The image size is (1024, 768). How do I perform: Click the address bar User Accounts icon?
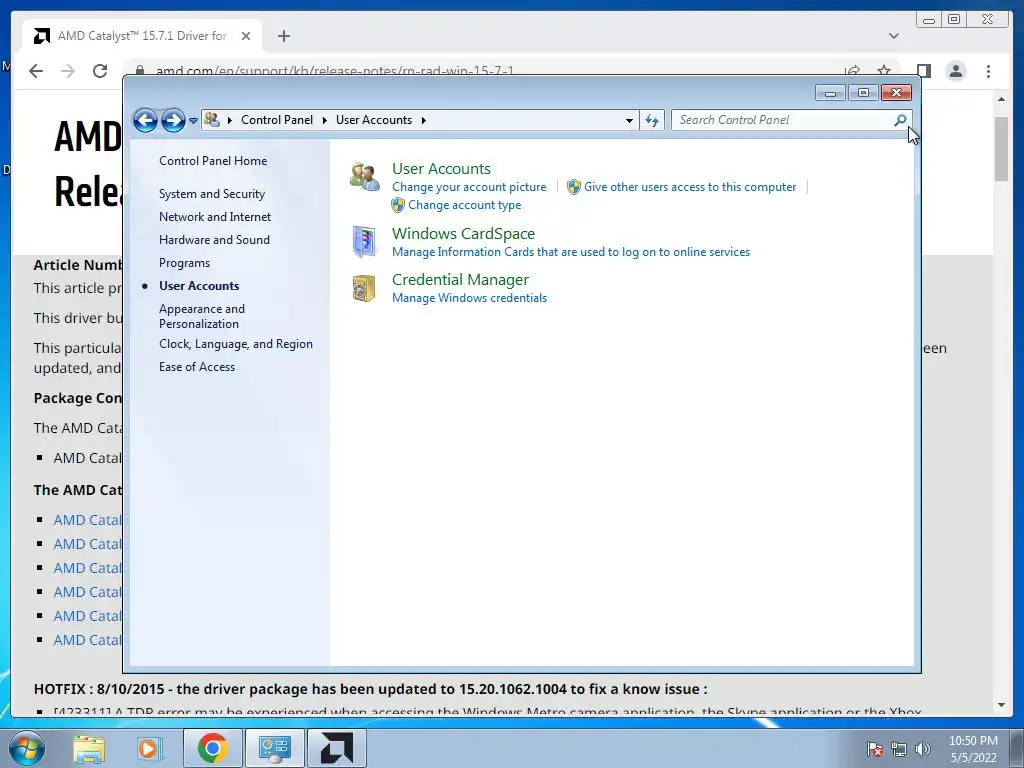(212, 120)
